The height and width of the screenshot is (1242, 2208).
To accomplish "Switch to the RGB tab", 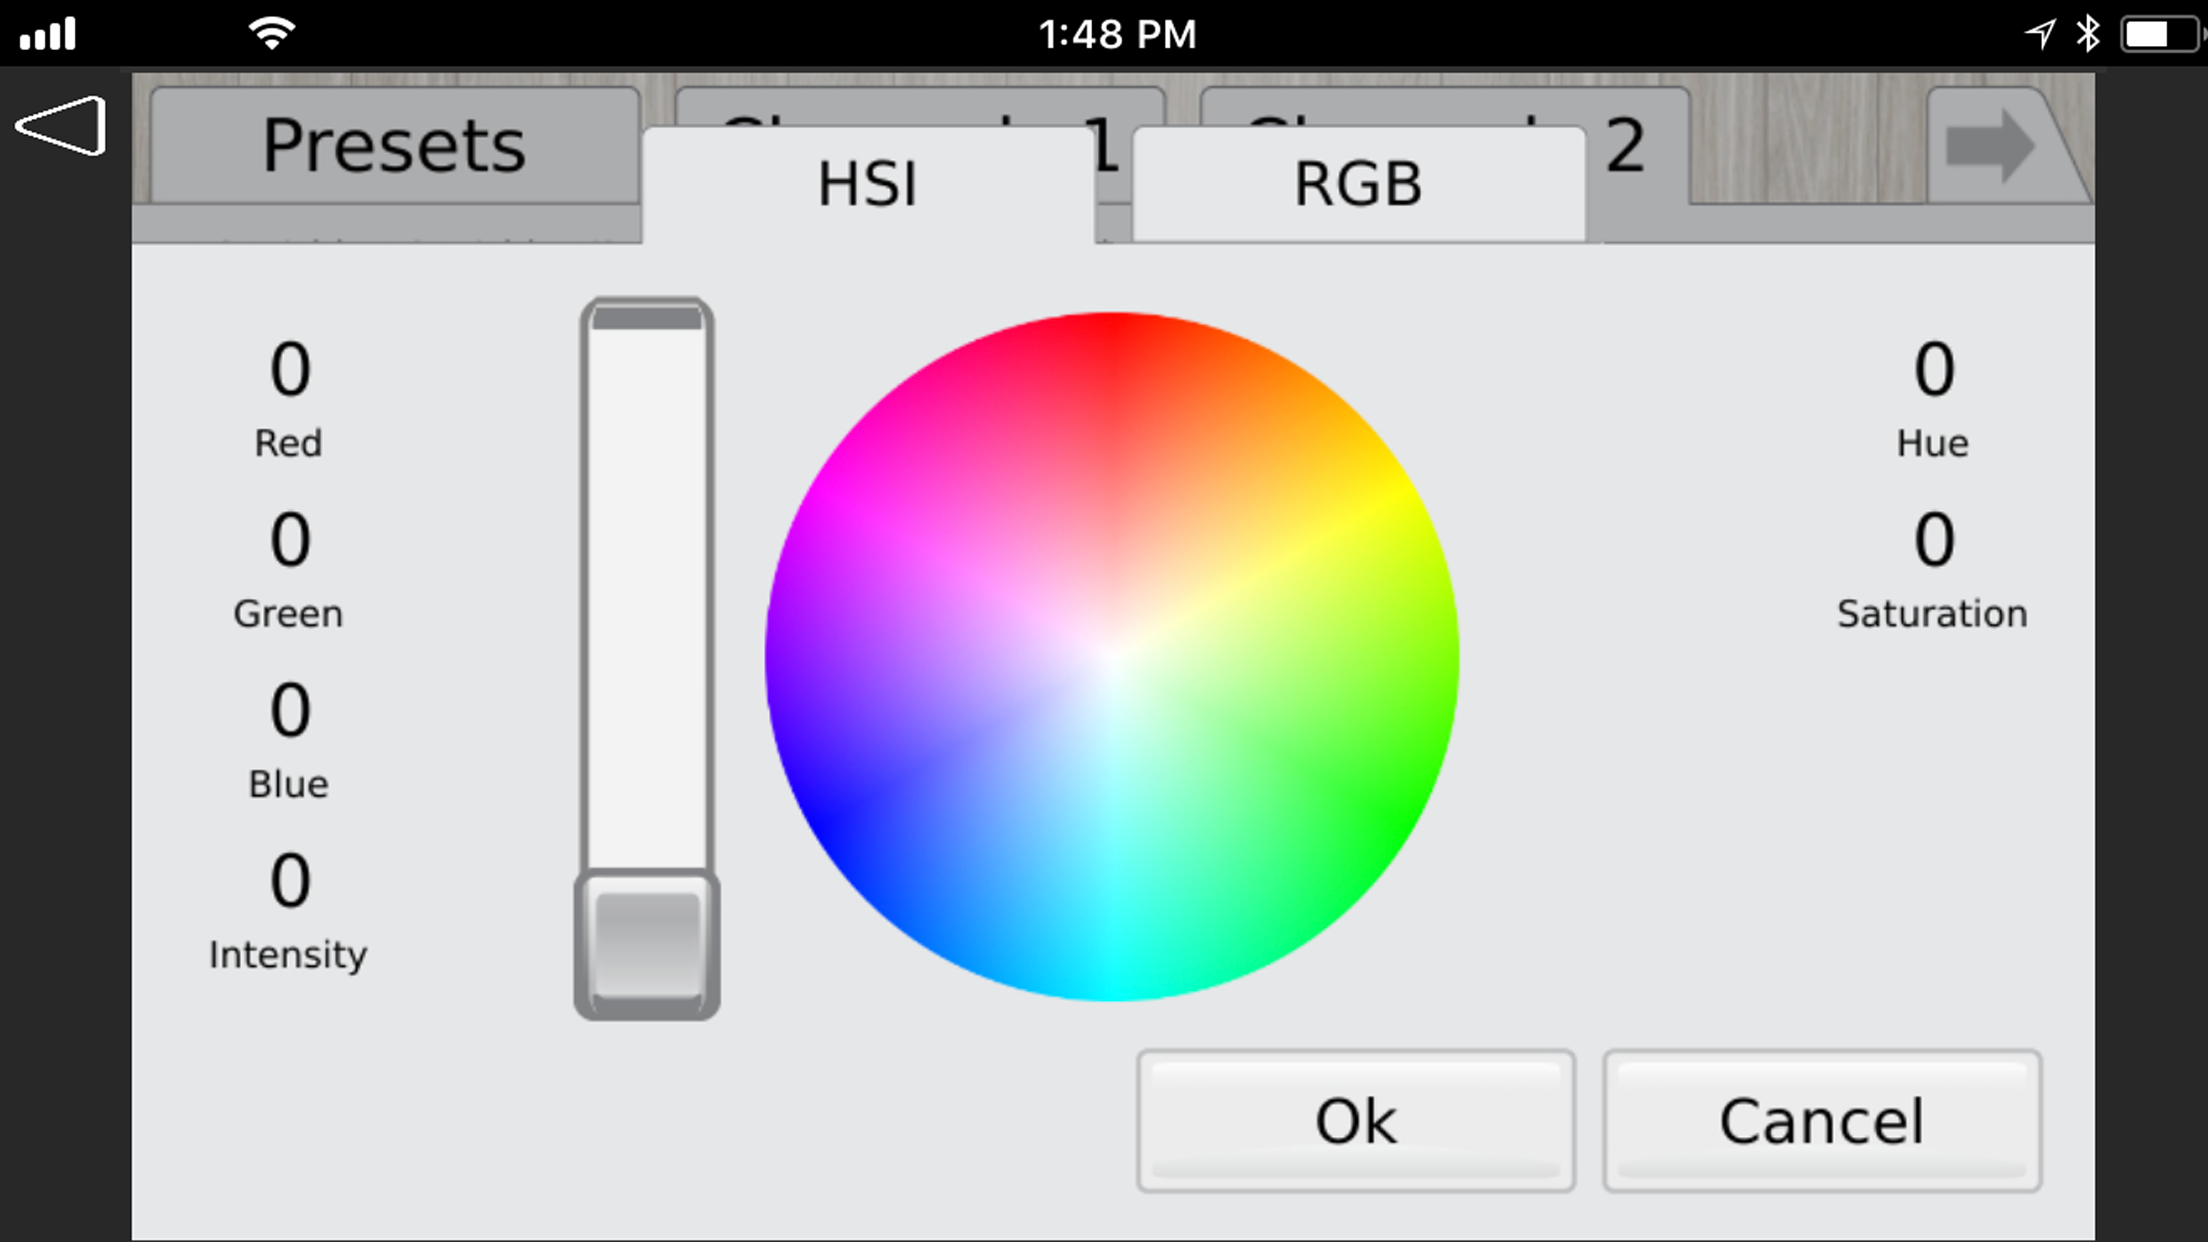I will (1357, 185).
